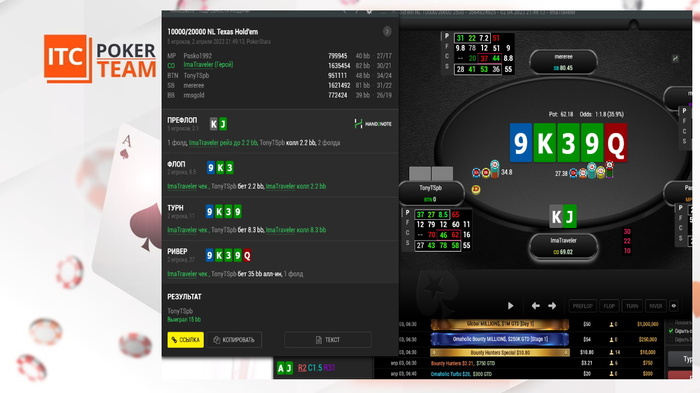Click the ImaTraveler seat plate on table
Screen dimensions: 700x393
(x=563, y=246)
